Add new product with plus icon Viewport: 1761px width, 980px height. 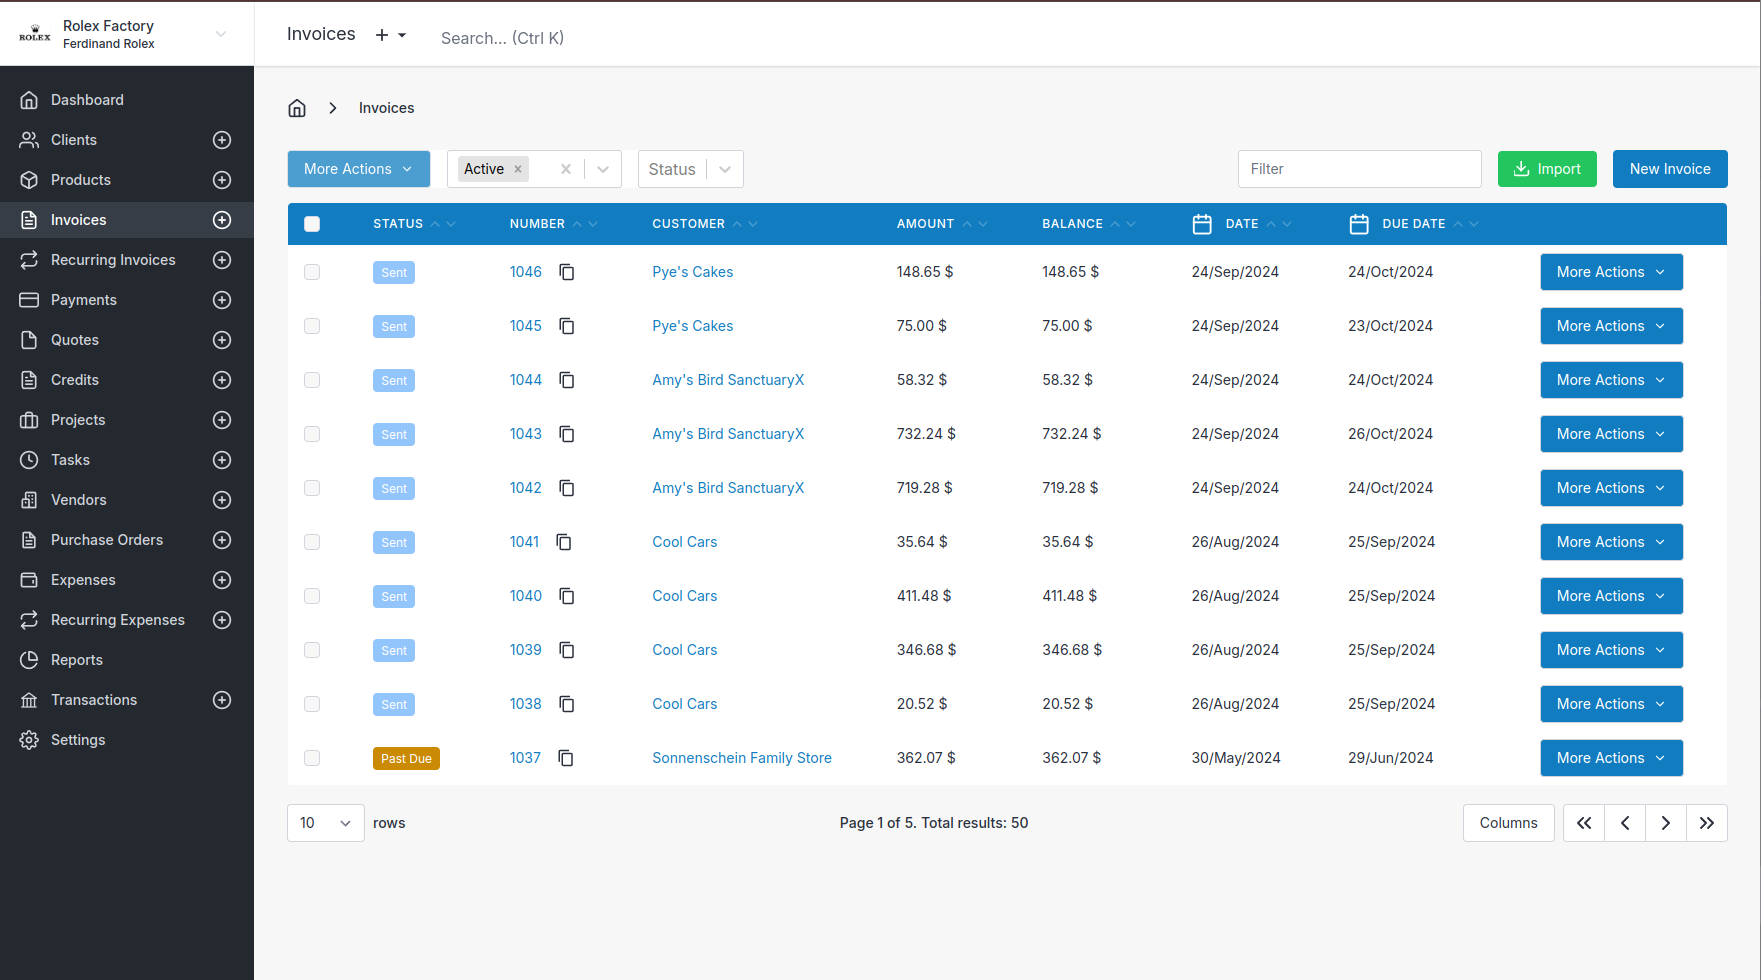point(222,180)
